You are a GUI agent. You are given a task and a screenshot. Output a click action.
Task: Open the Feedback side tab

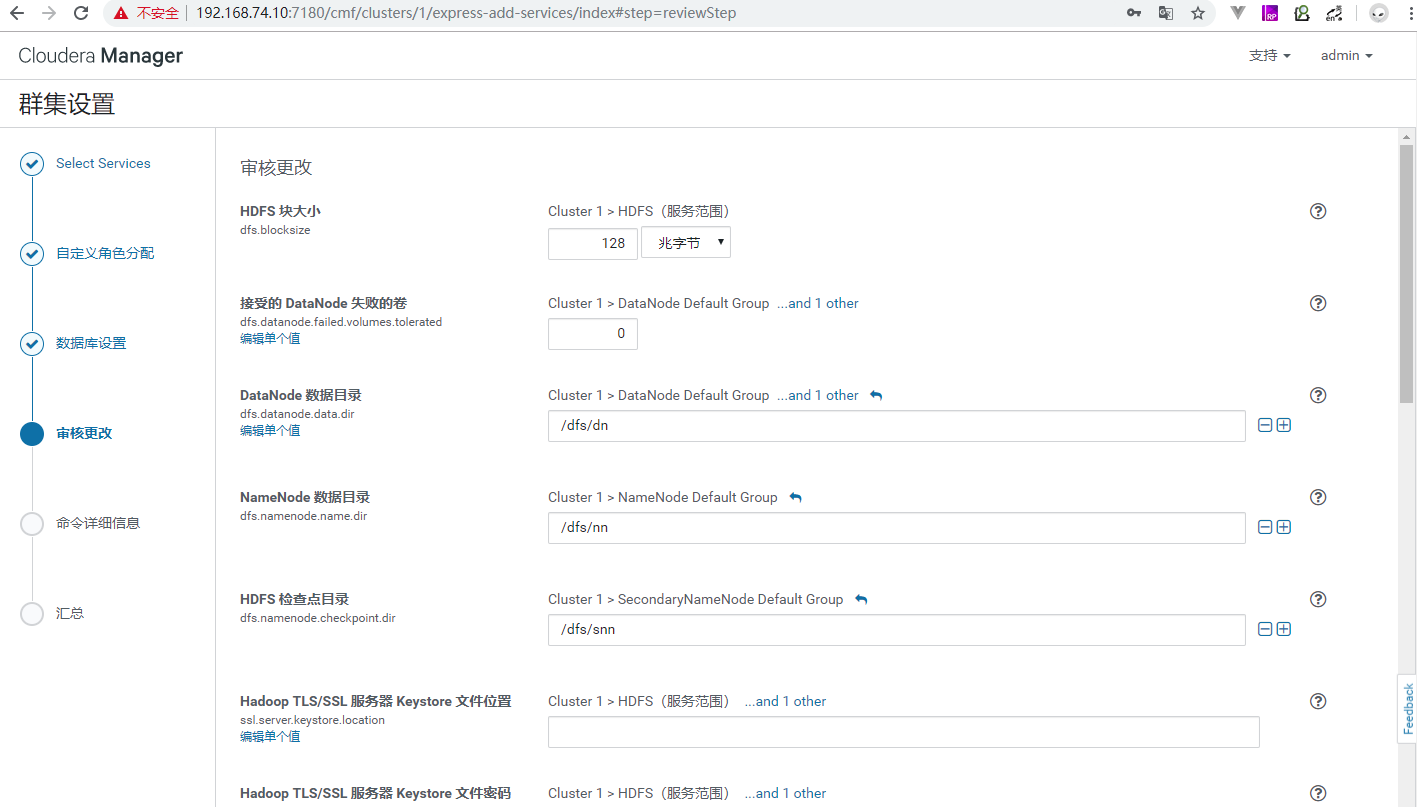click(1408, 709)
